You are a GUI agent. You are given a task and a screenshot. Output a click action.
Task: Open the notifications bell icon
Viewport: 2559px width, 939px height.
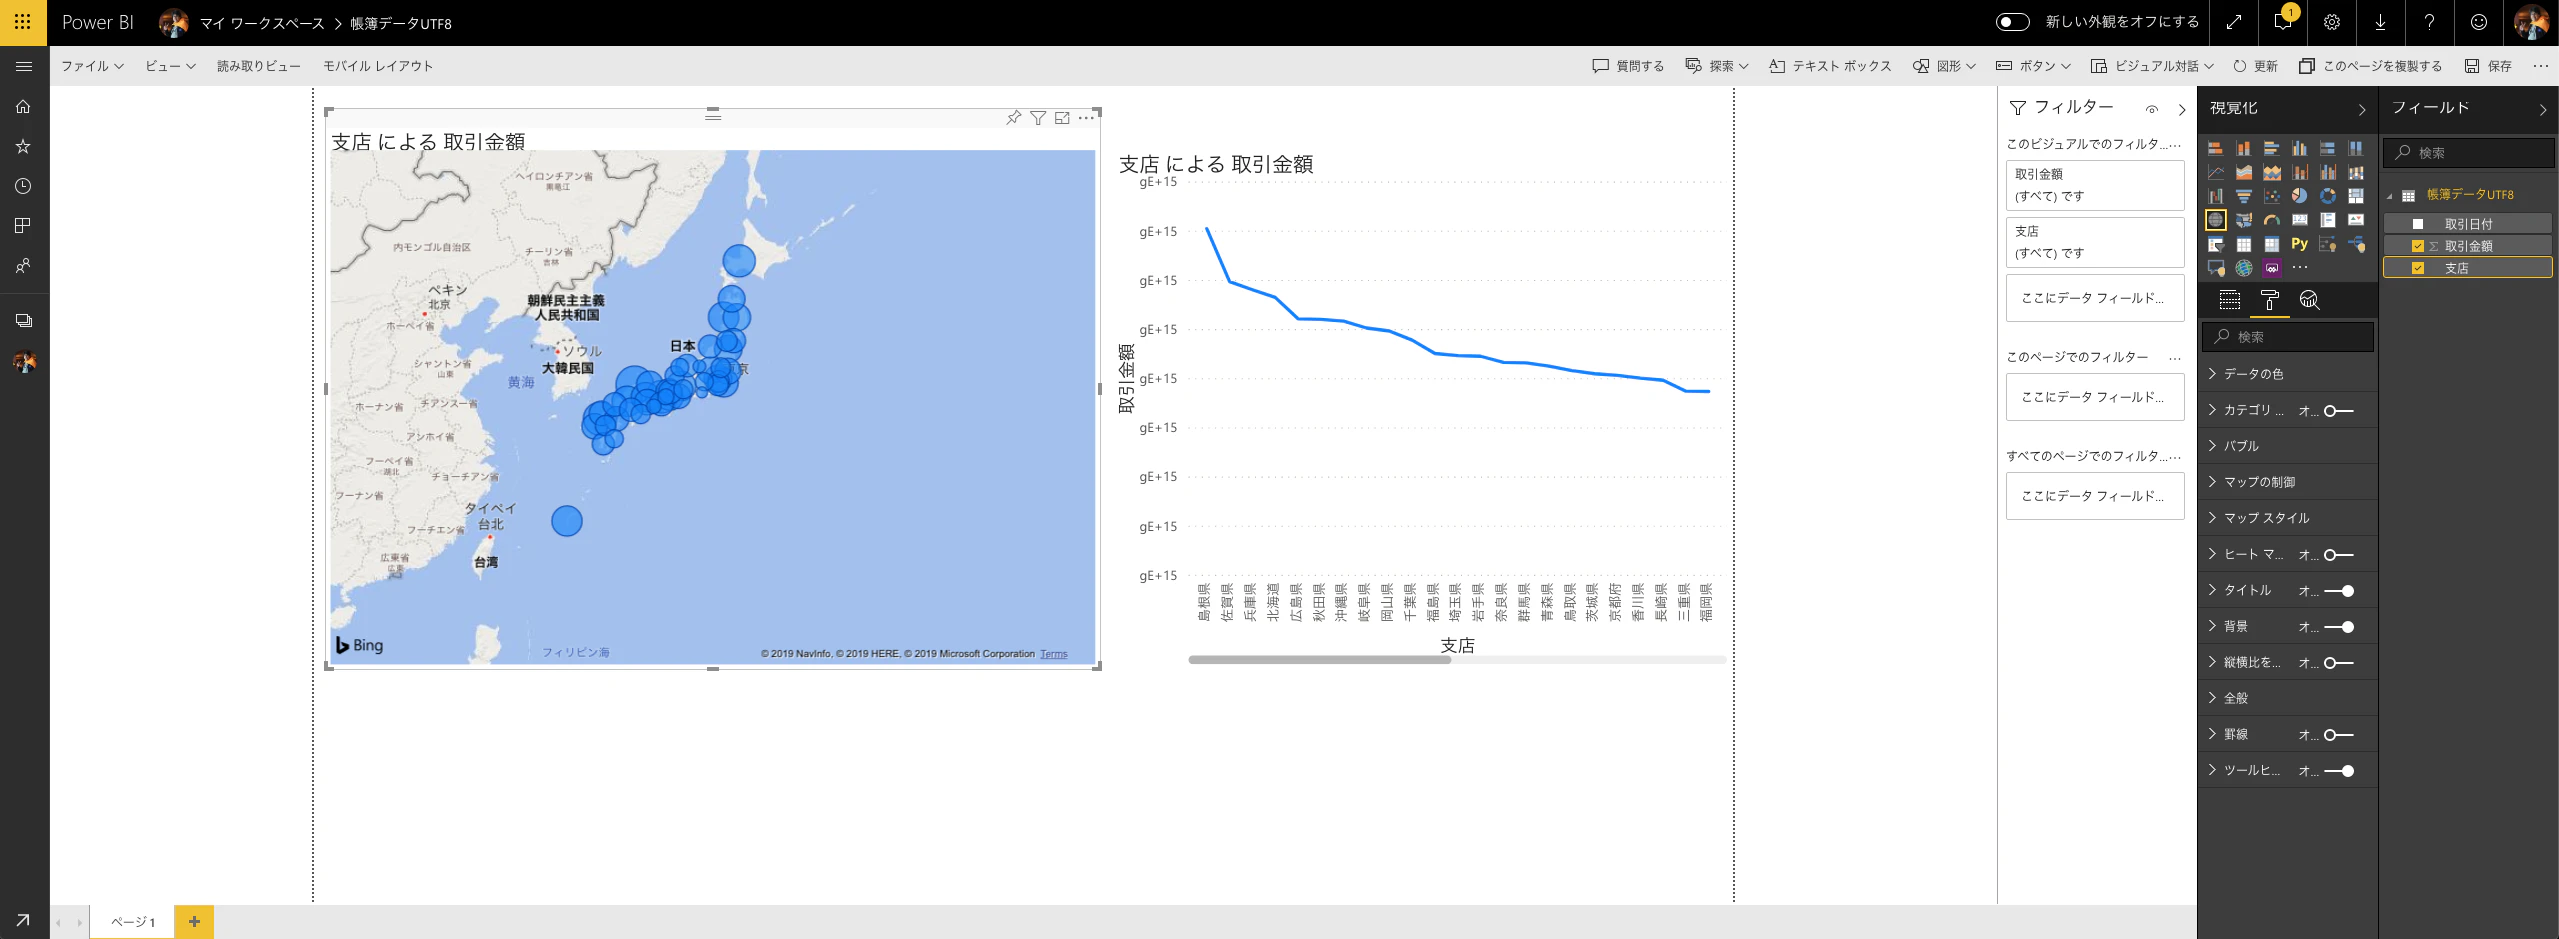[2283, 22]
